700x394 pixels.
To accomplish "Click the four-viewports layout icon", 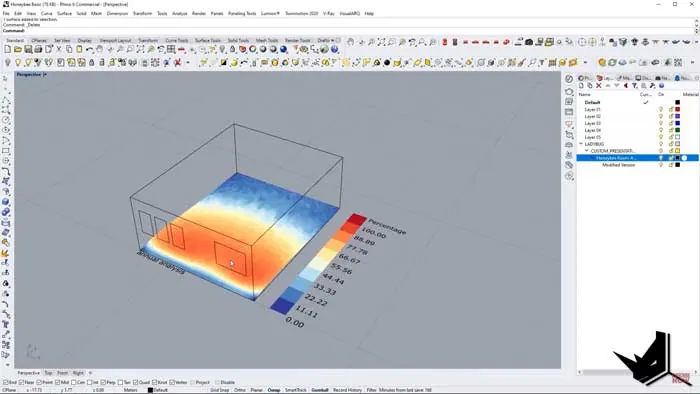I will [x=171, y=50].
